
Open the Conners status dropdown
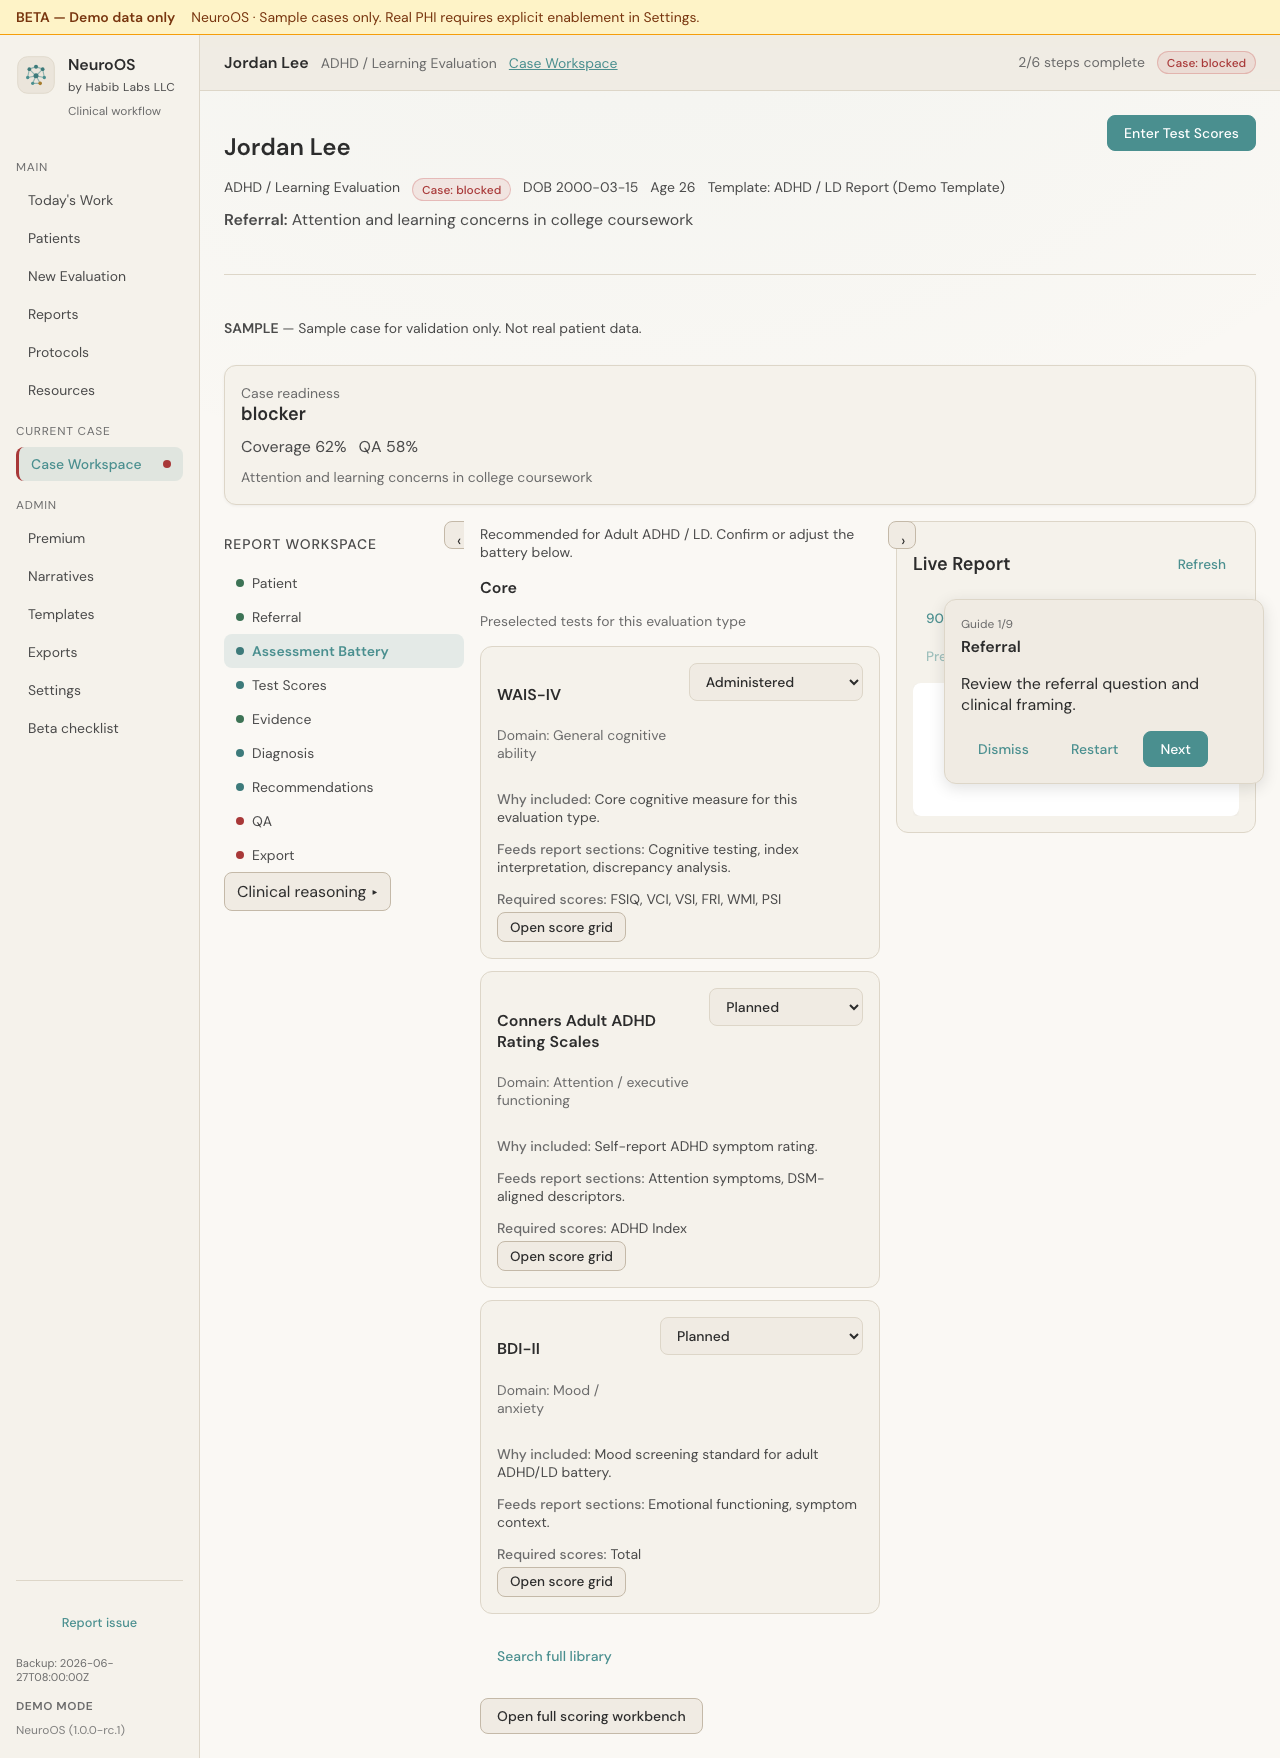point(786,1007)
